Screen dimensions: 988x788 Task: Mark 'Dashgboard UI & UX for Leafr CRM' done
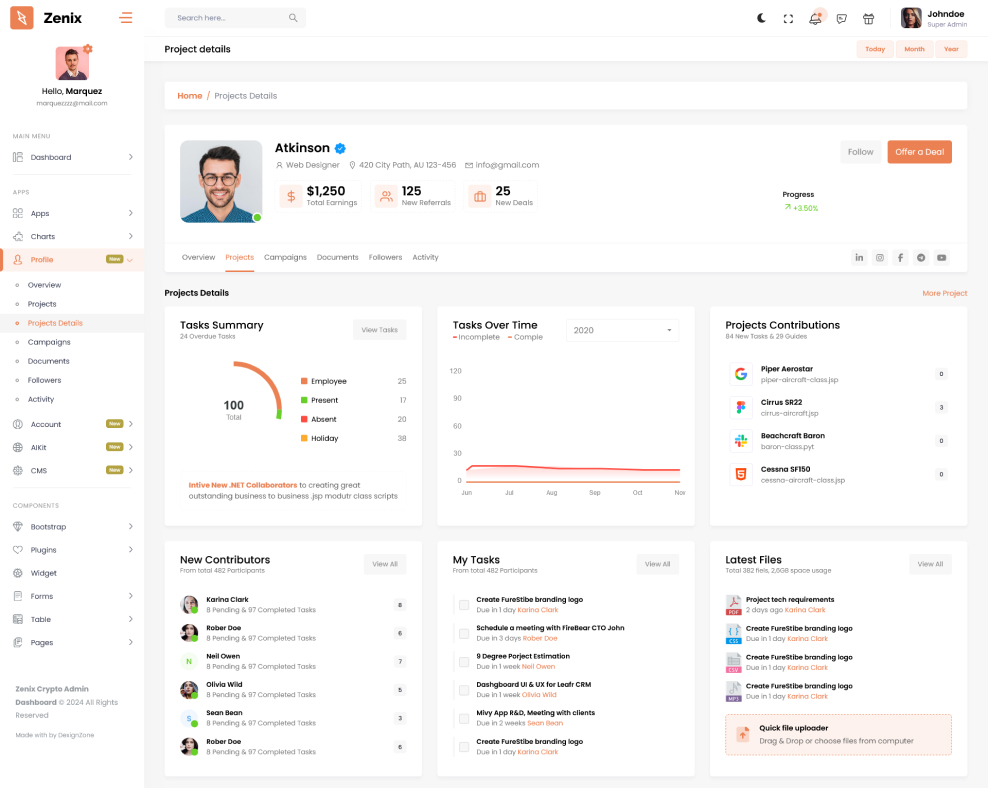click(x=464, y=690)
